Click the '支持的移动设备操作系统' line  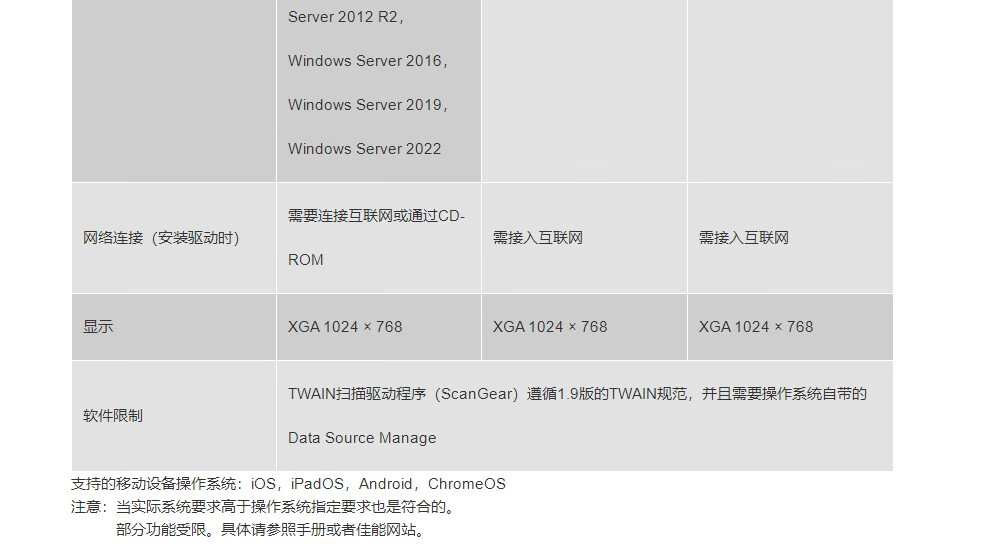pos(288,484)
